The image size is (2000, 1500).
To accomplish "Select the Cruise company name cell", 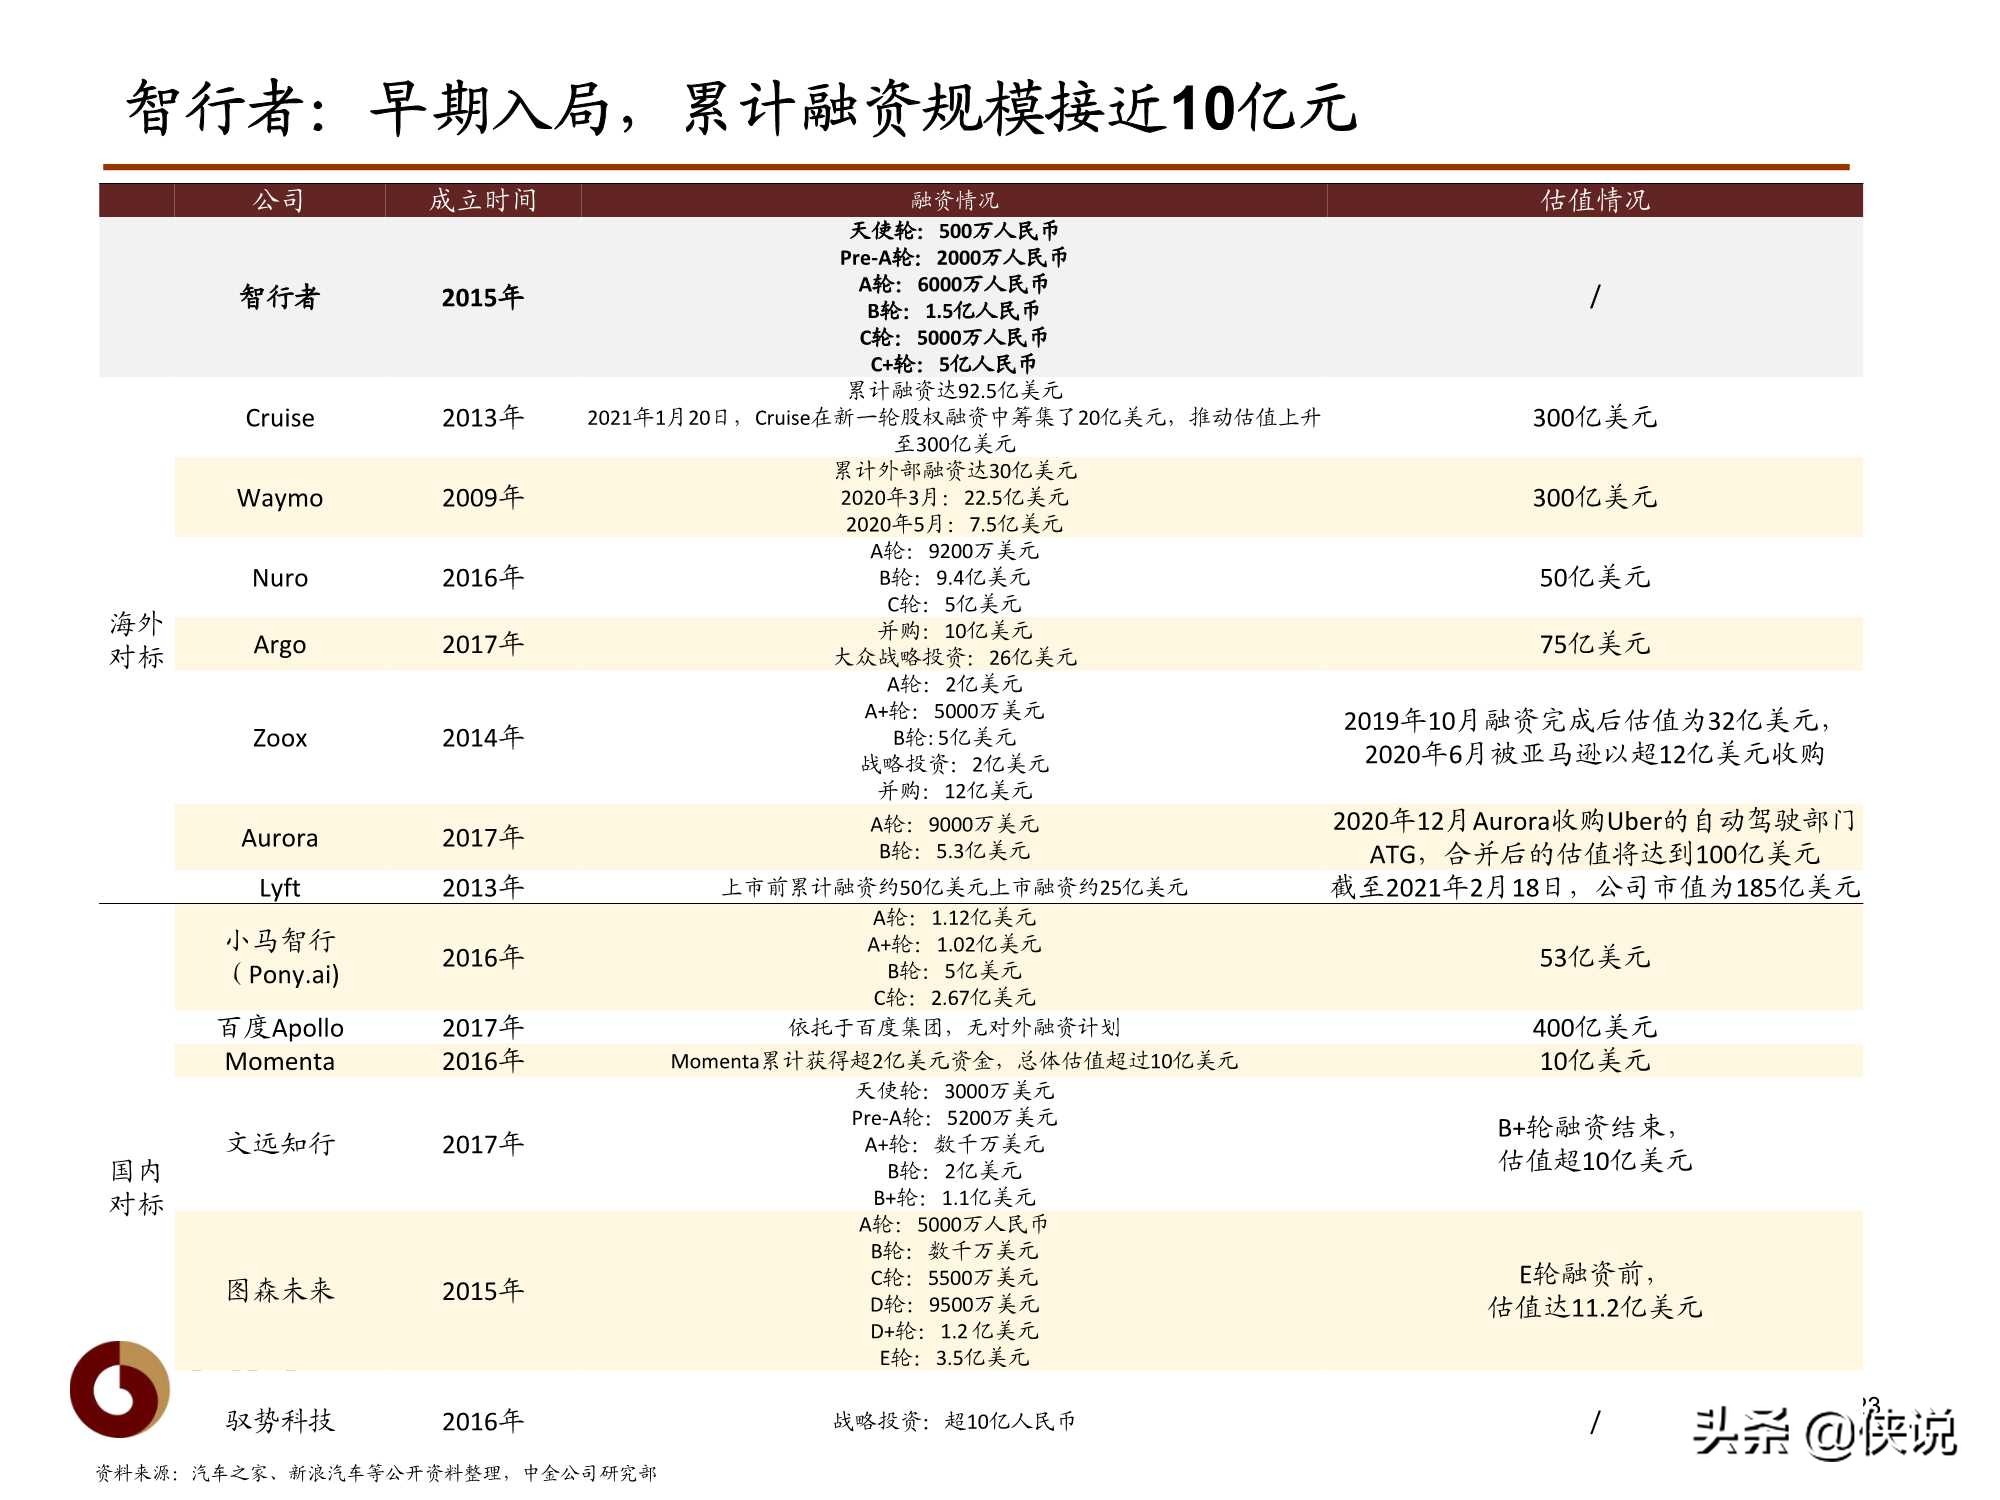I will 279,418.
